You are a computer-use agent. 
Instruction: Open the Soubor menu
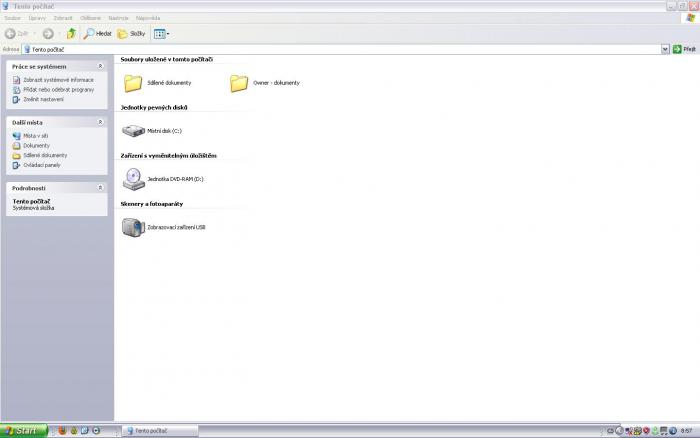[x=12, y=18]
